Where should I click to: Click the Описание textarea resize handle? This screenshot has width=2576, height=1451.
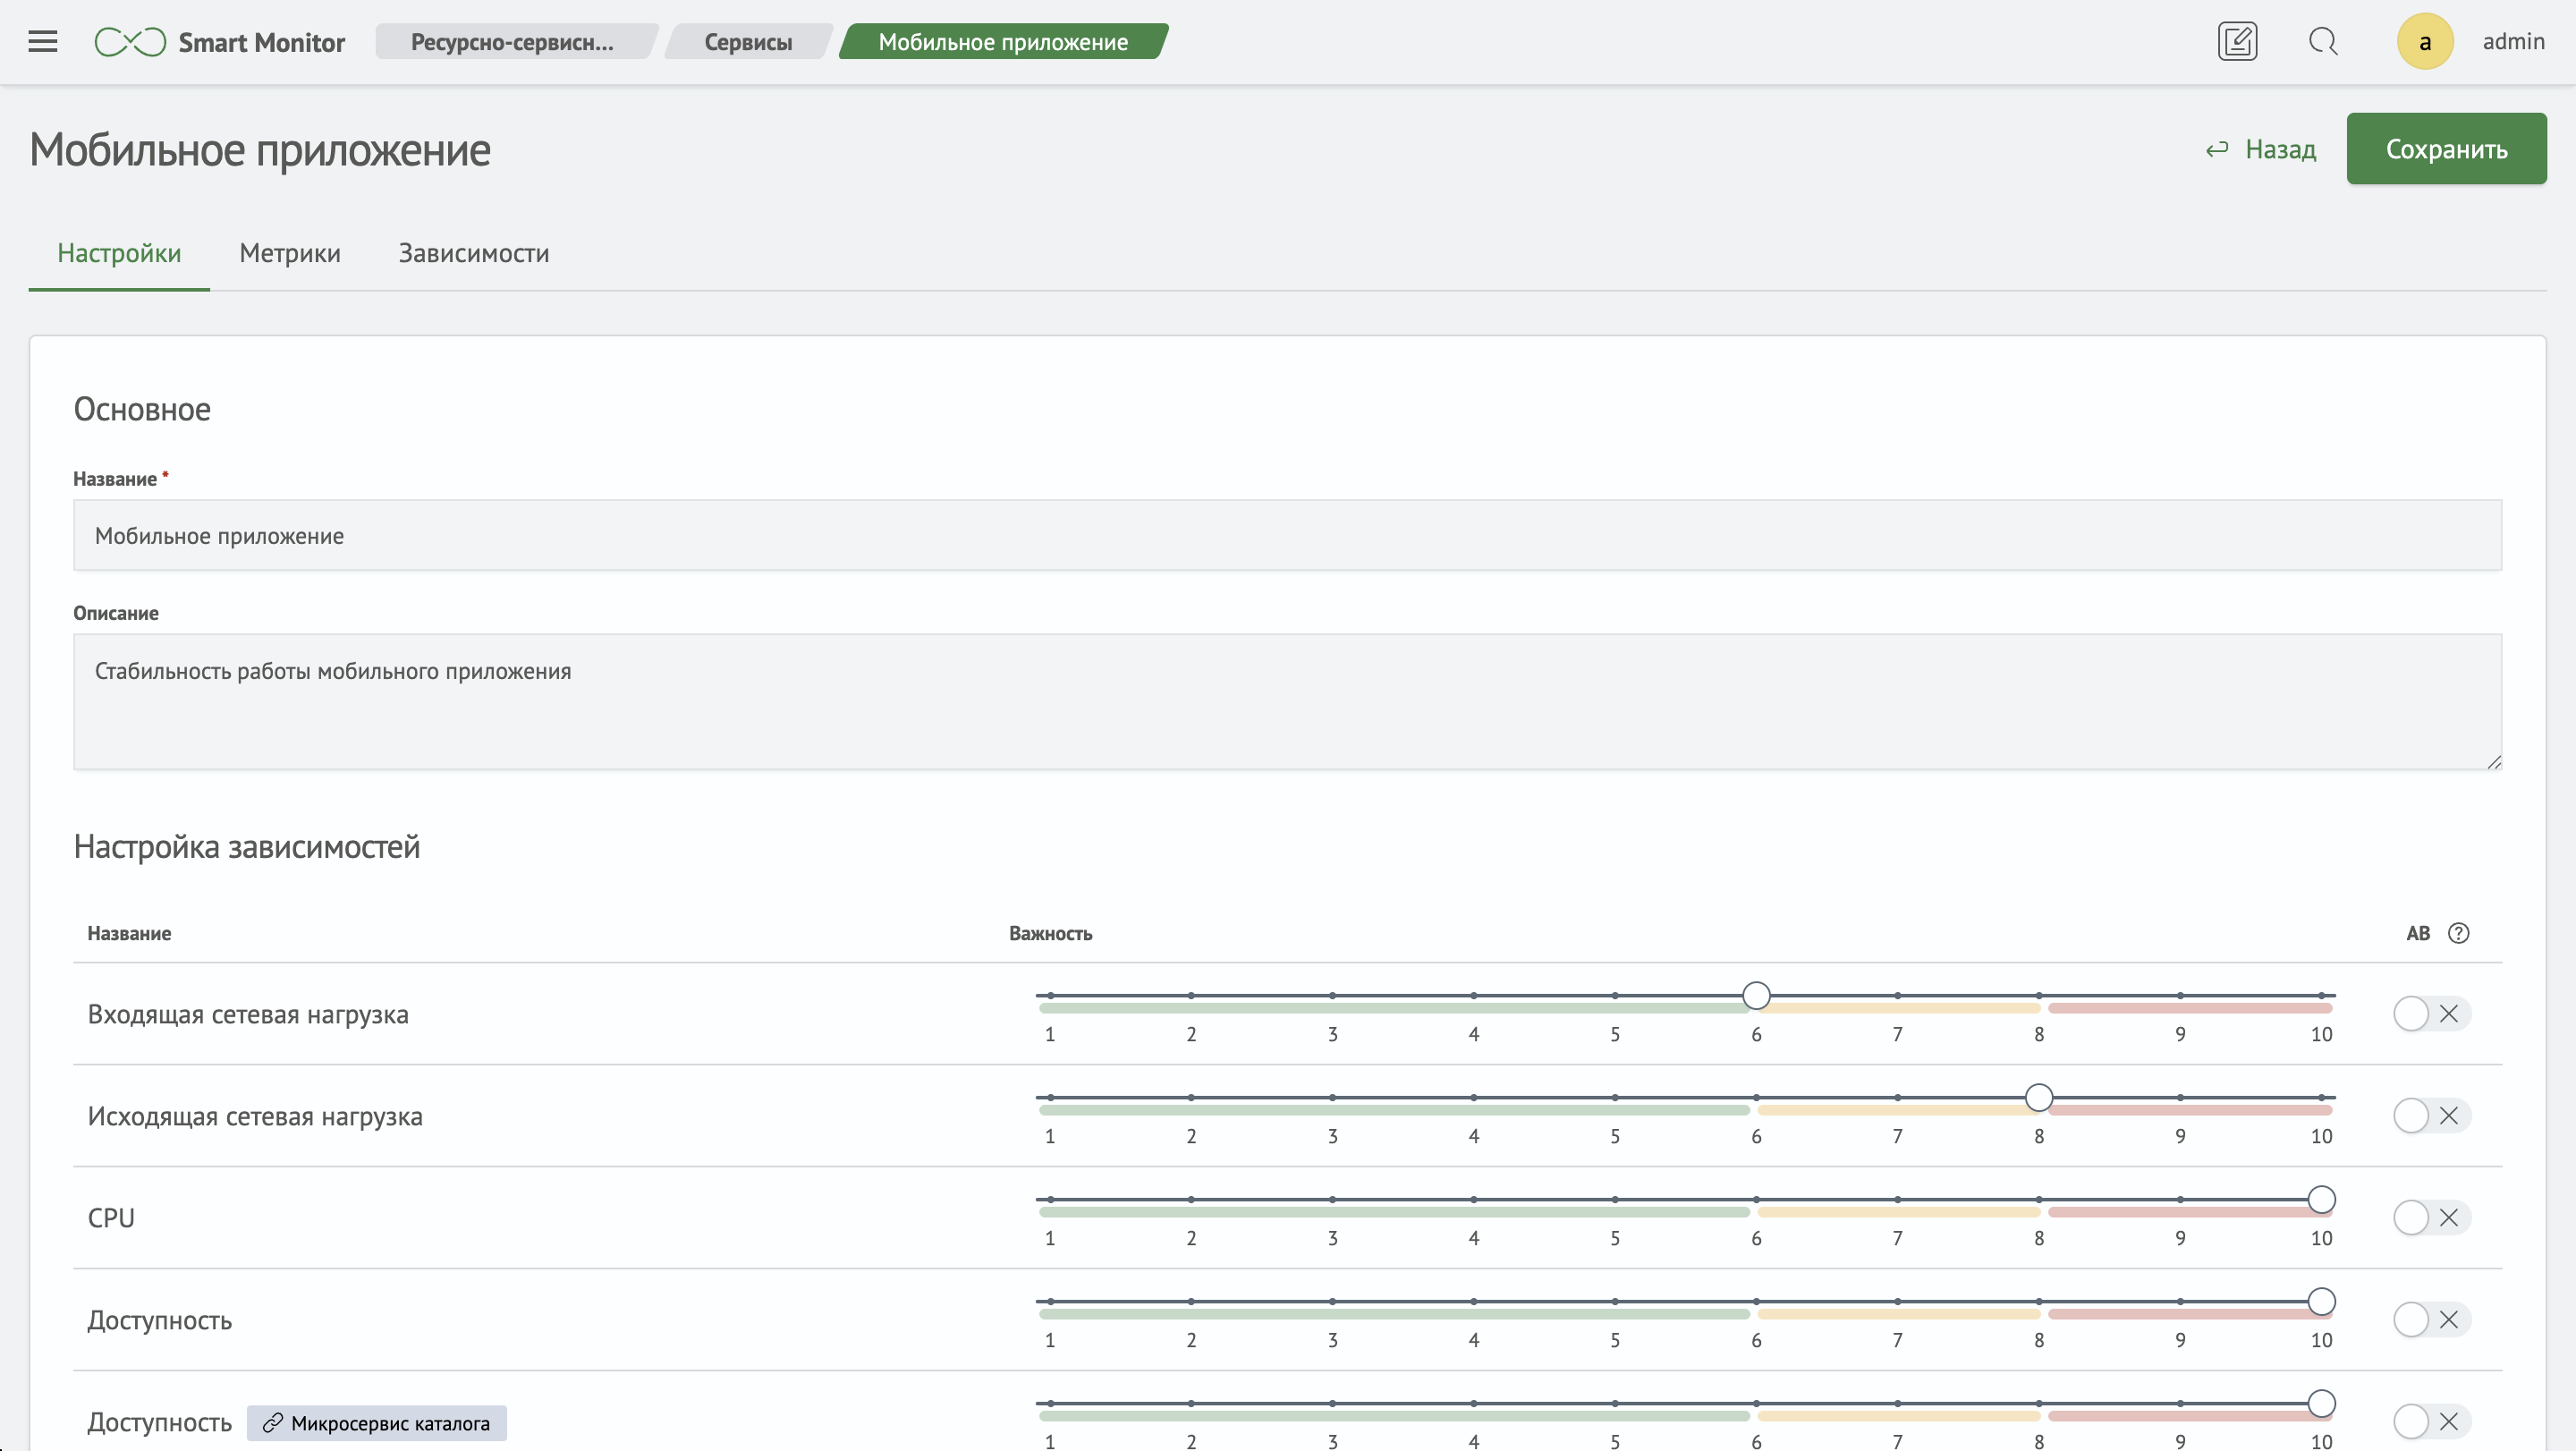[x=2493, y=761]
